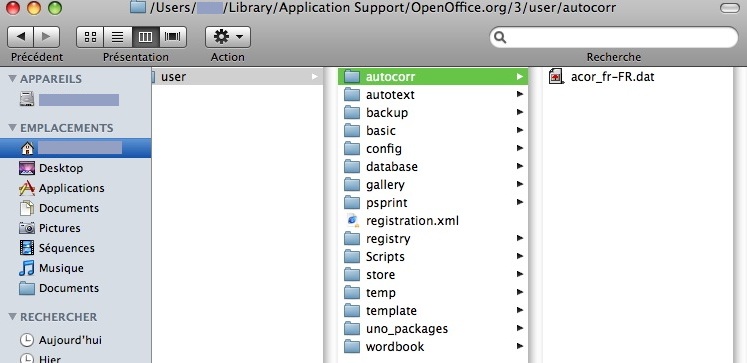Switch to Cover Flow view

[x=172, y=37]
